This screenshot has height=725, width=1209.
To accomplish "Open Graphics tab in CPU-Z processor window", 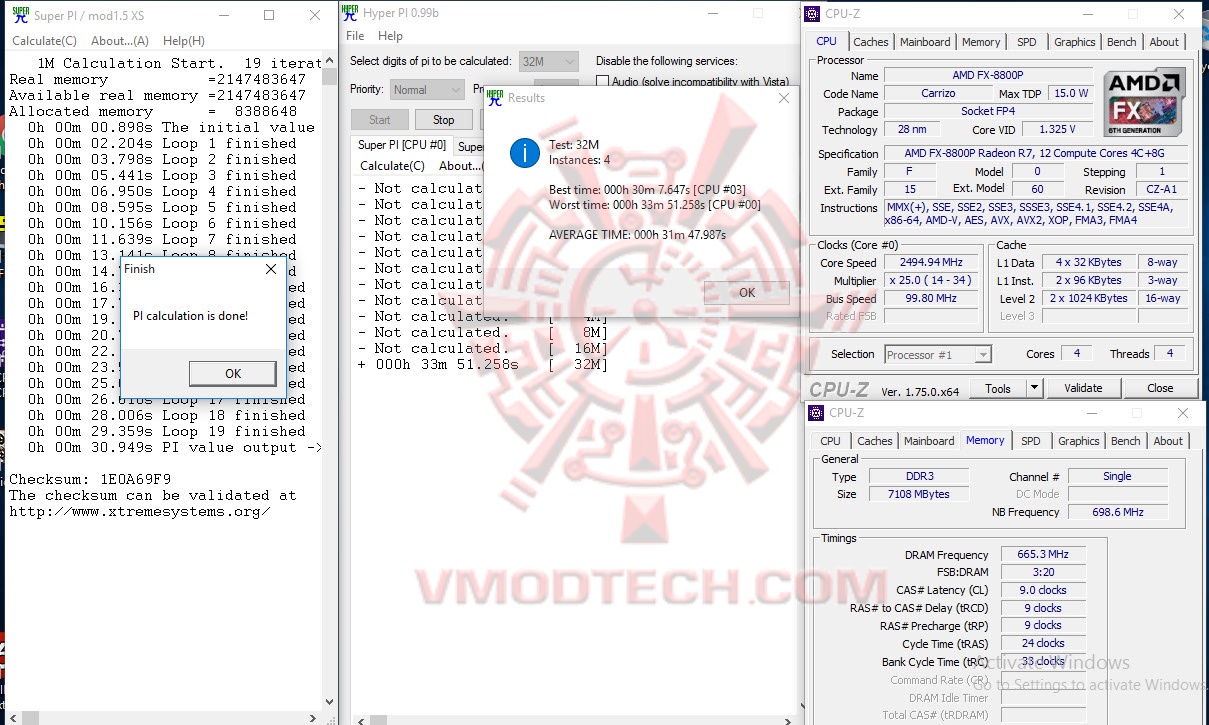I will [x=1074, y=42].
